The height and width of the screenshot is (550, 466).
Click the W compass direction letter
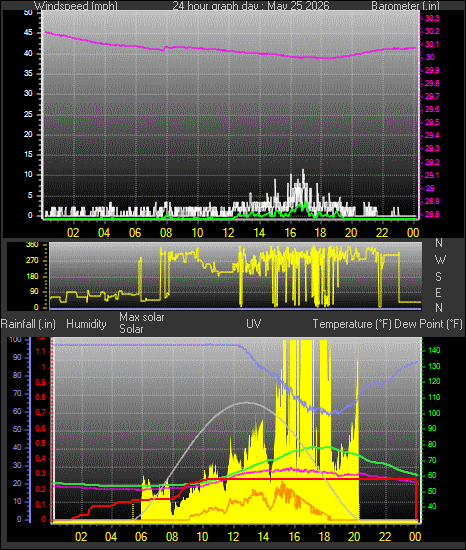pos(440,260)
